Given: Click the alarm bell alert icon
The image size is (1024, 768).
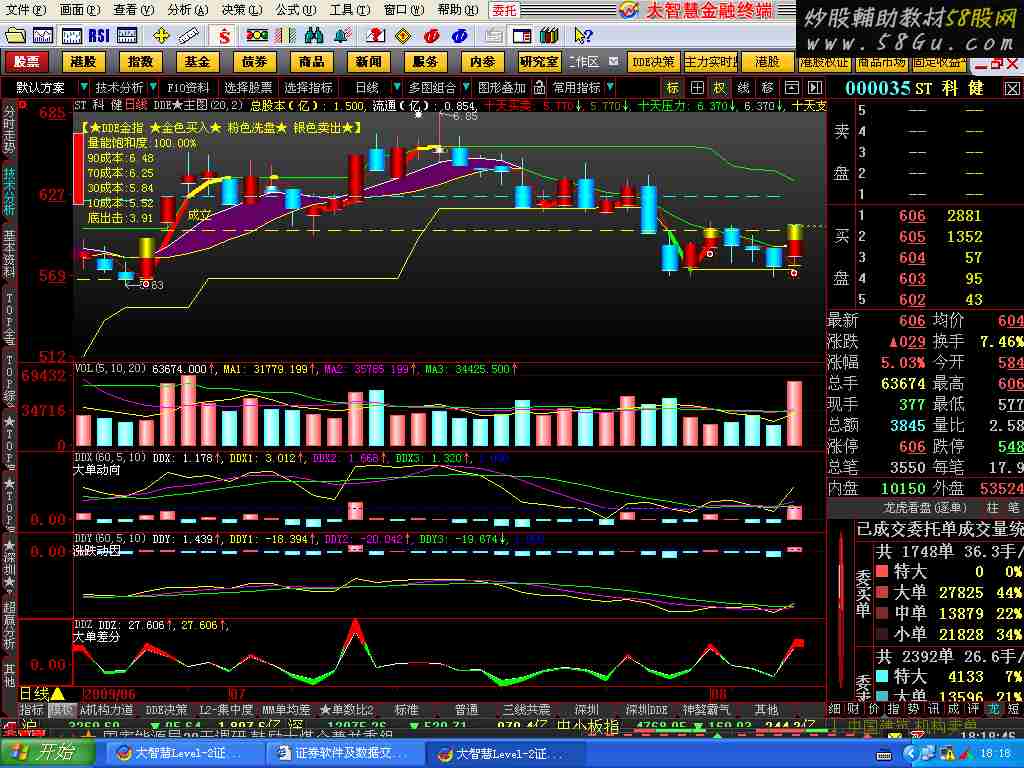Looking at the screenshot, I should 342,35.
